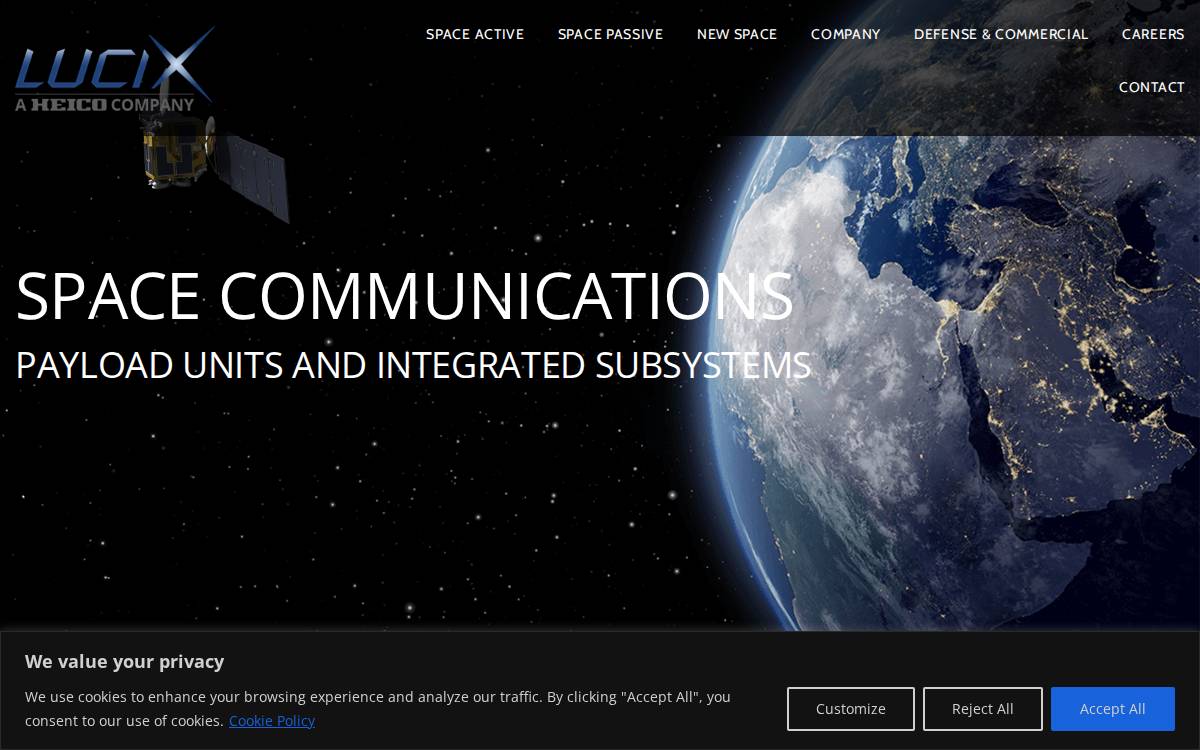The height and width of the screenshot is (750, 1200).
Task: Click the Lucix logo in the header
Action: pyautogui.click(x=115, y=70)
